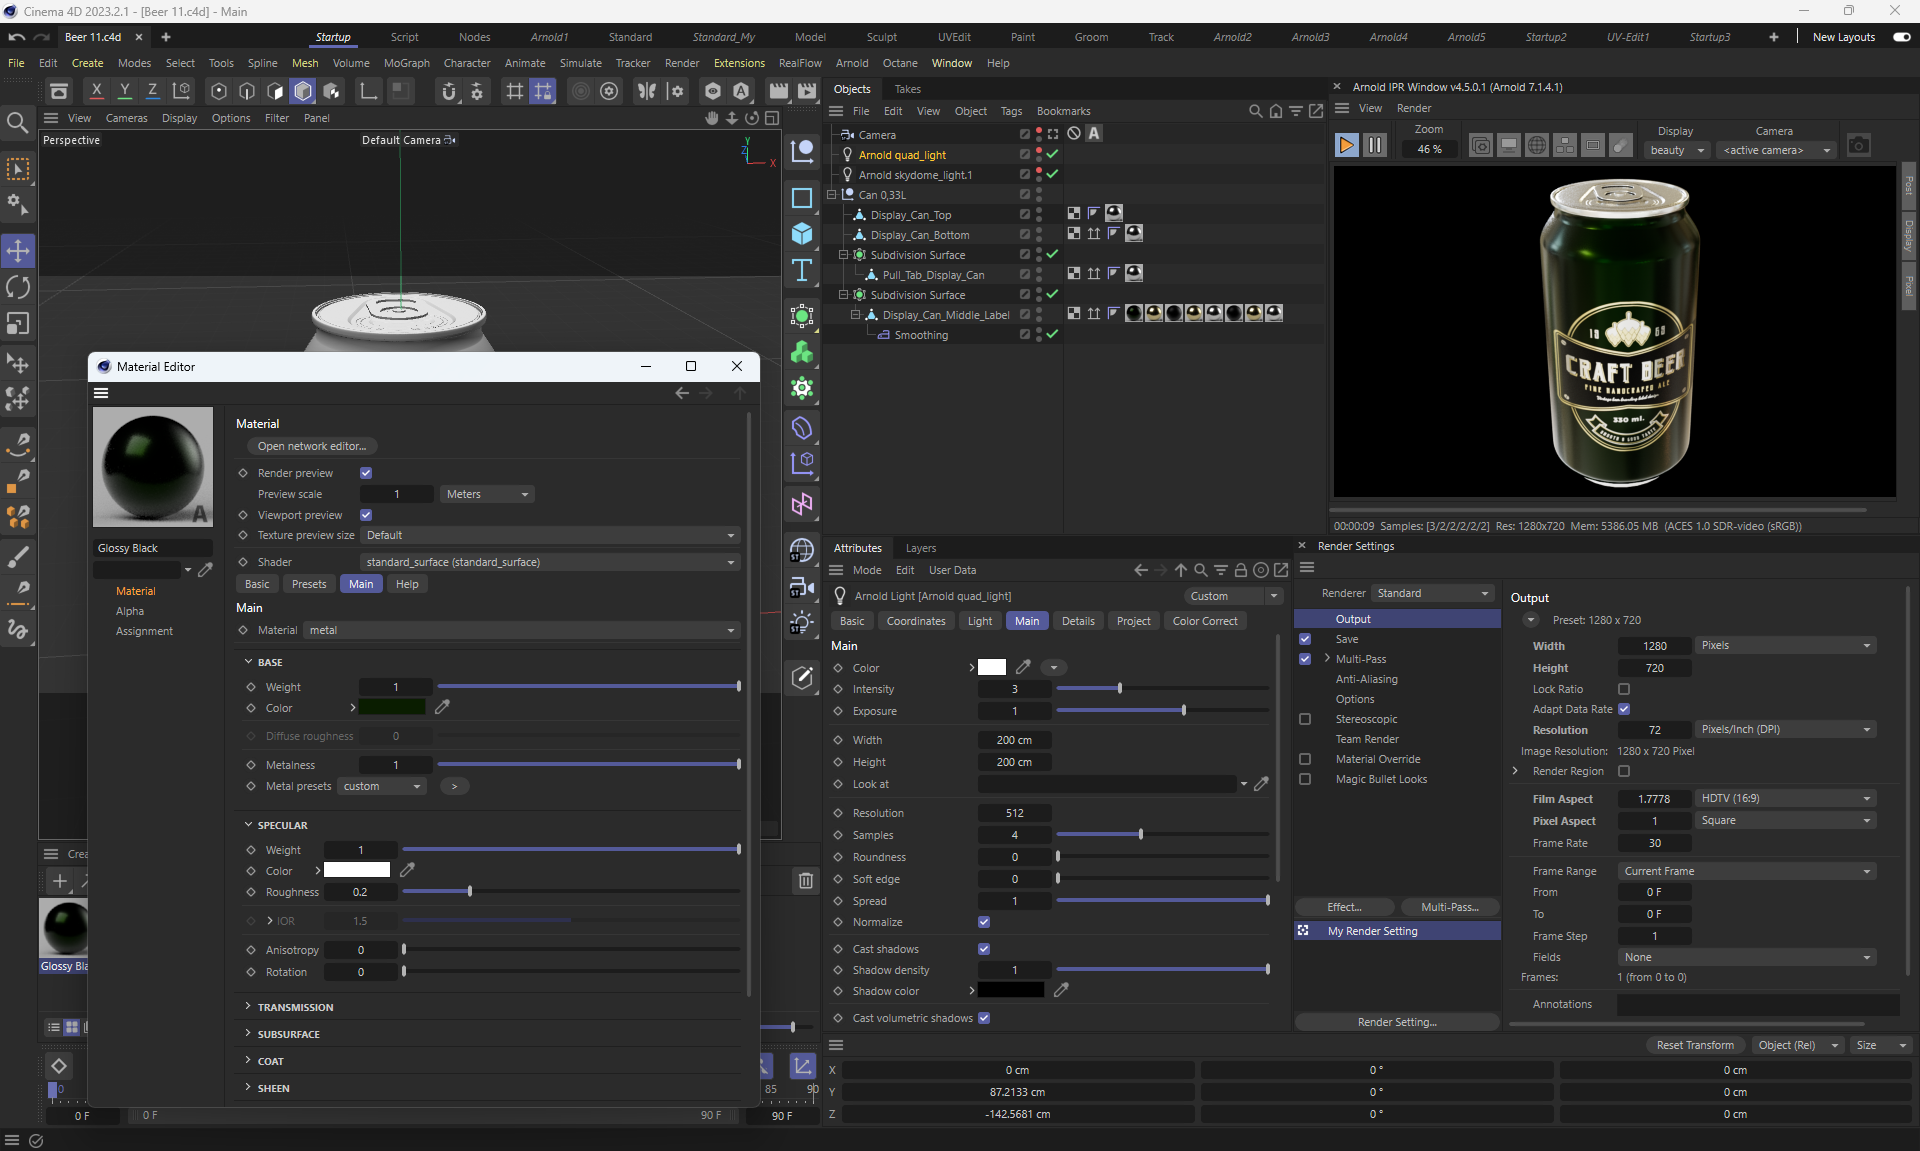The image size is (1920, 1151).
Task: Open the Renderer Standard dropdown
Action: pos(1433,593)
